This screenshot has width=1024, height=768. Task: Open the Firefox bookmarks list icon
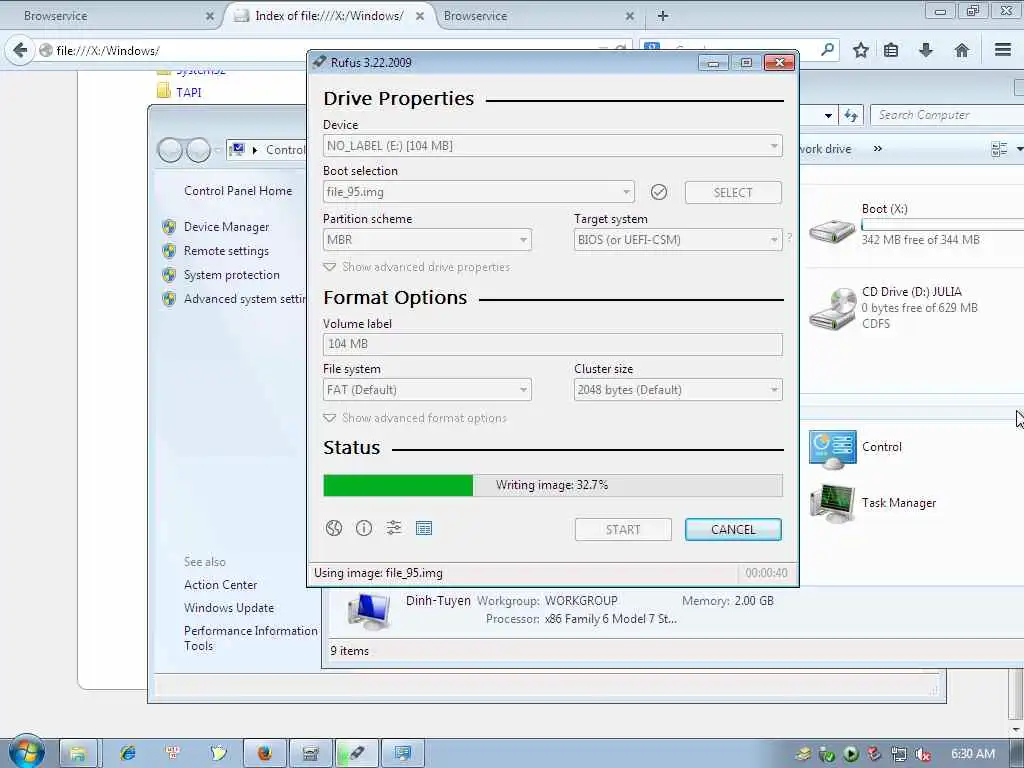coord(891,50)
